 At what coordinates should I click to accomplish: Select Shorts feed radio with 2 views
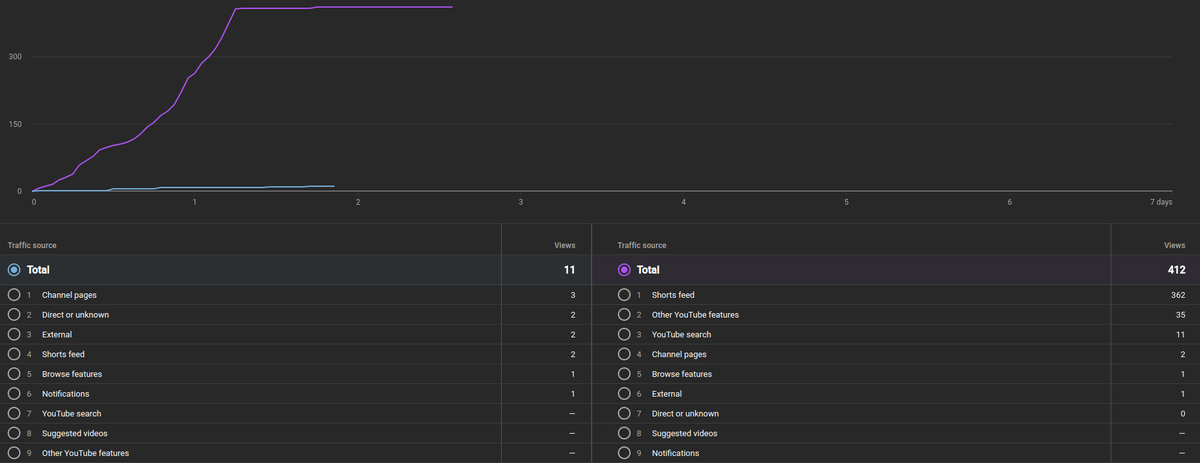(14, 354)
